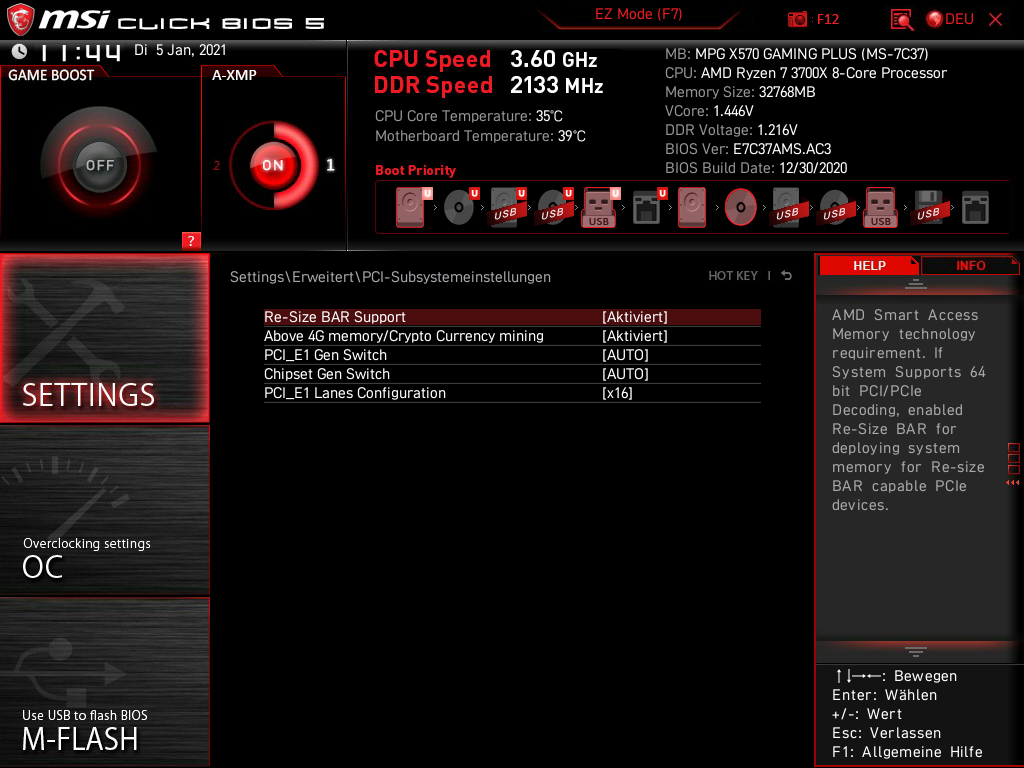Select the Re-Size BAR Support row label
Viewport: 1024px width, 768px height.
[334, 317]
